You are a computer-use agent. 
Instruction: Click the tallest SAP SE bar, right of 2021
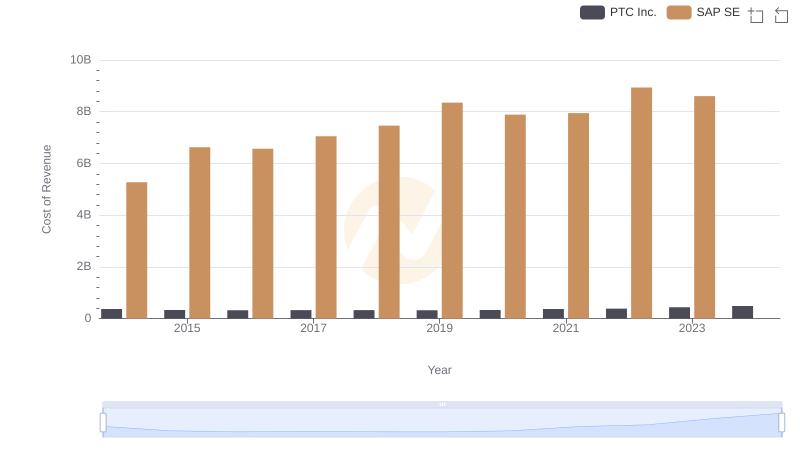point(641,203)
